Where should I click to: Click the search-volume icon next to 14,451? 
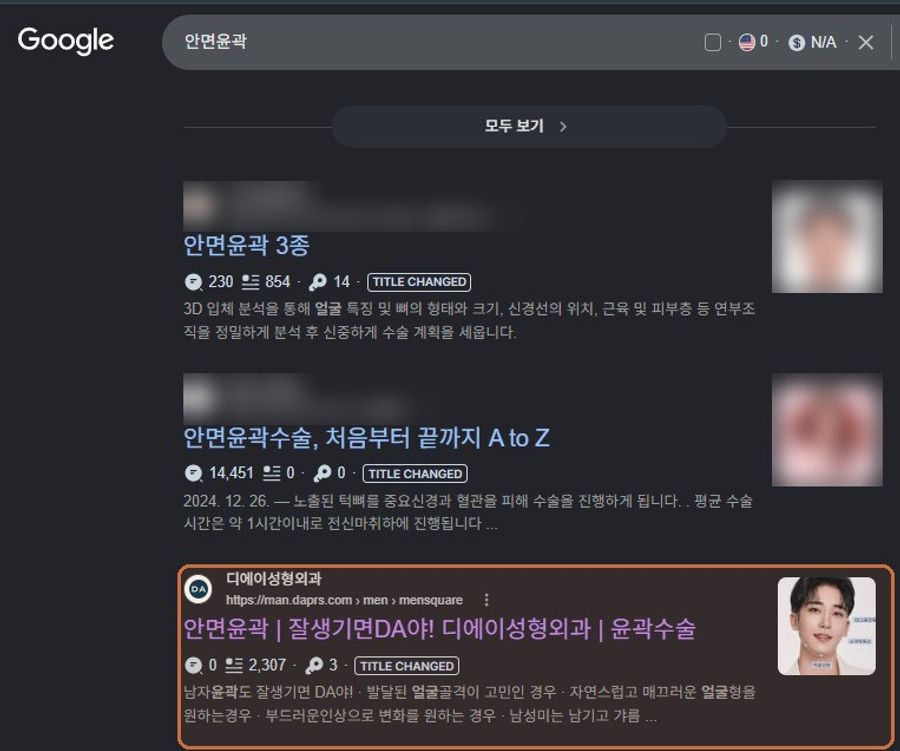pyautogui.click(x=193, y=474)
